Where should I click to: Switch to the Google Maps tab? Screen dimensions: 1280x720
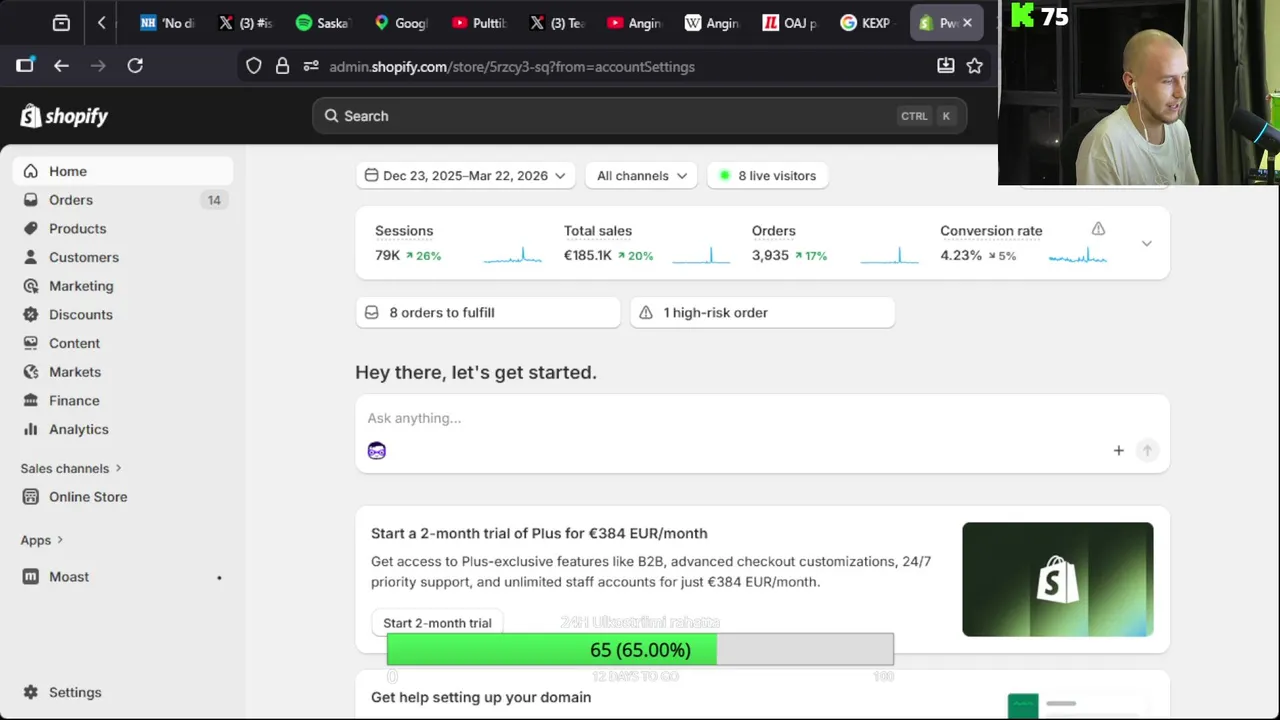pos(400,23)
